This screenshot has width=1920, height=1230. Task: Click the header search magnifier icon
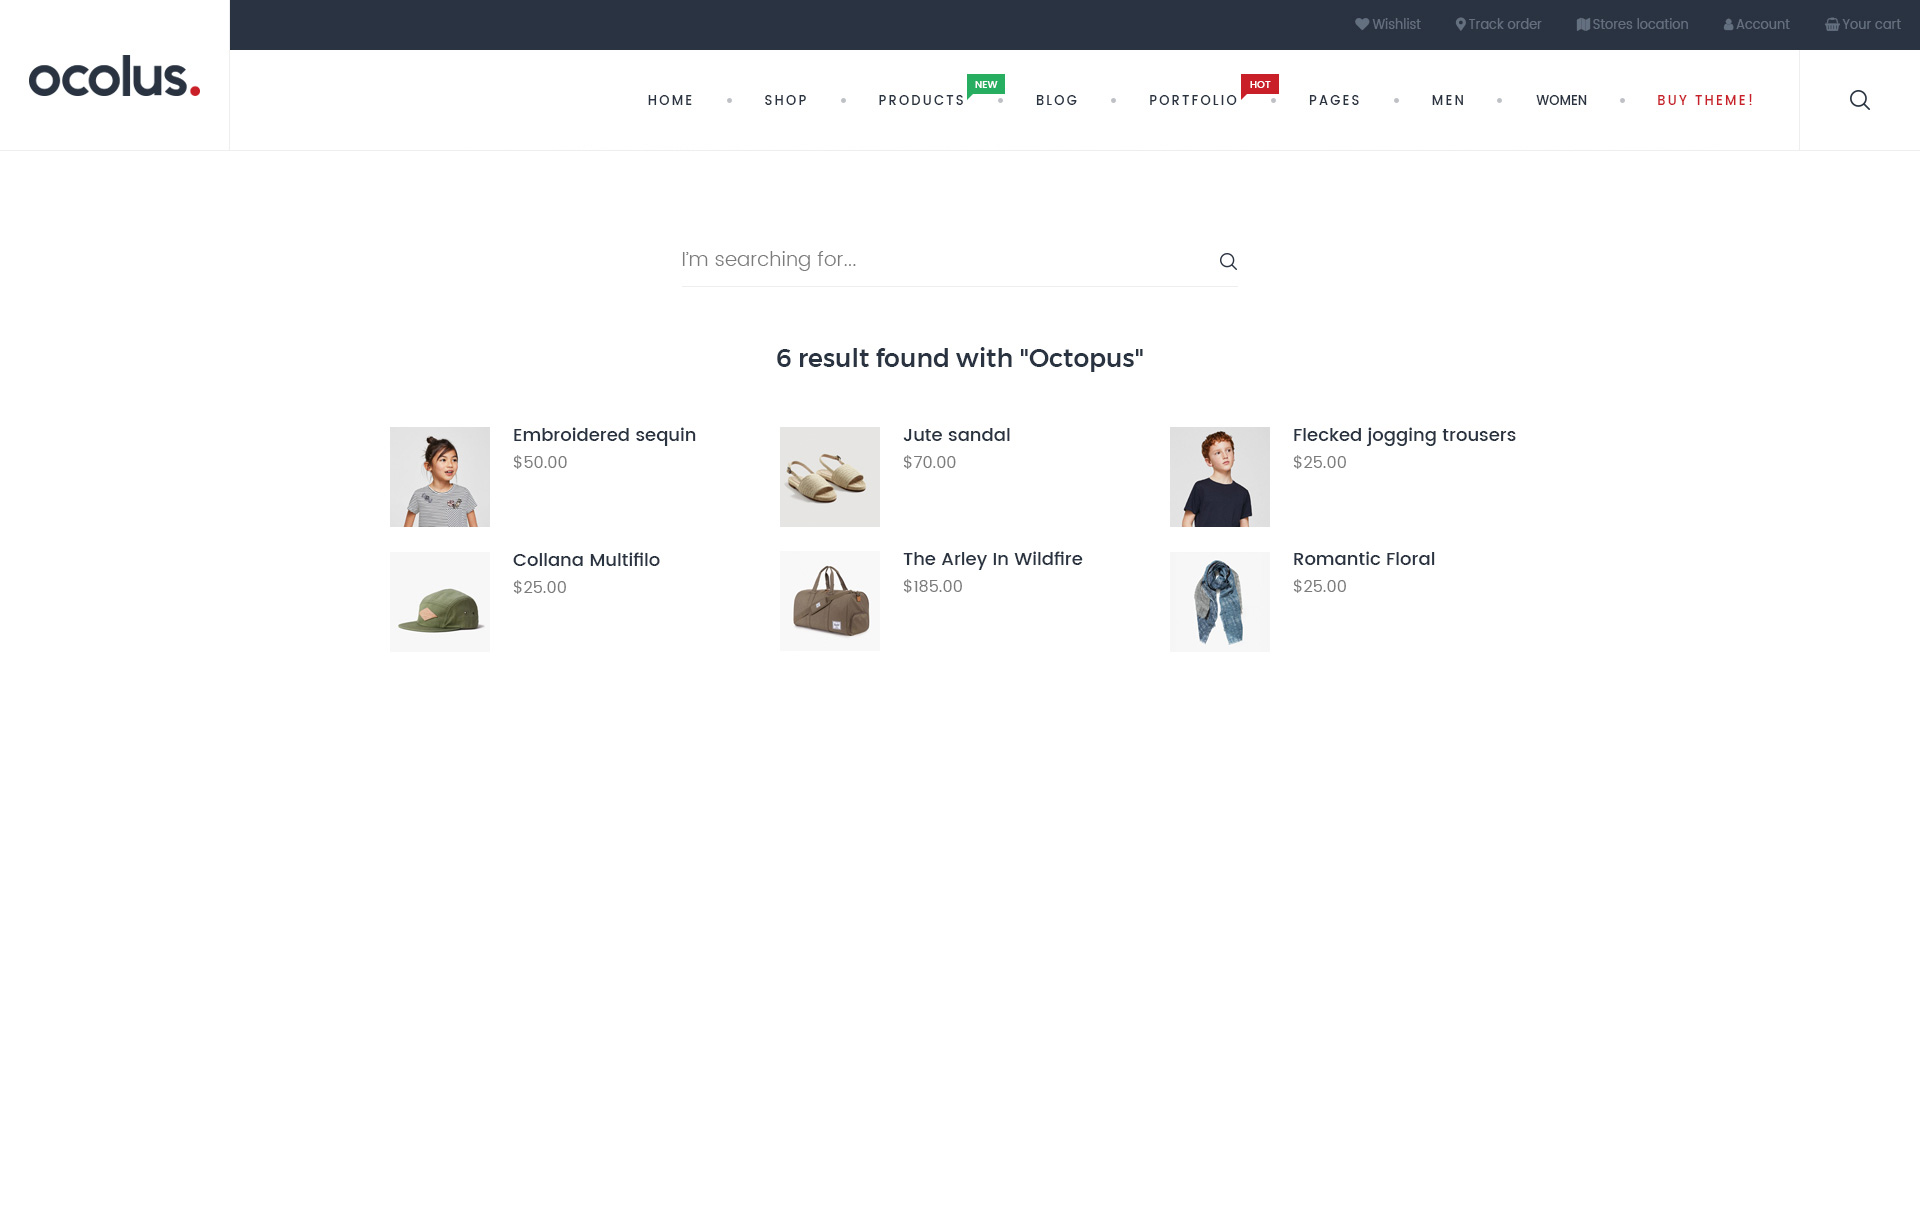[x=1859, y=100]
